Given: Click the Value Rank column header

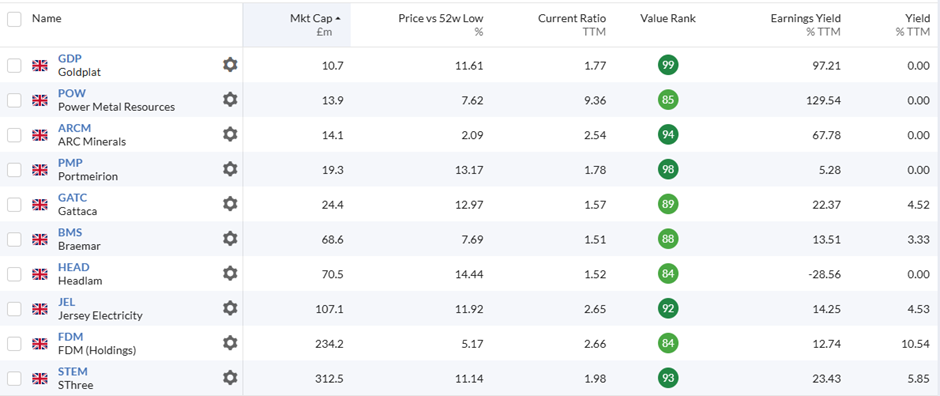Looking at the screenshot, I should (668, 19).
